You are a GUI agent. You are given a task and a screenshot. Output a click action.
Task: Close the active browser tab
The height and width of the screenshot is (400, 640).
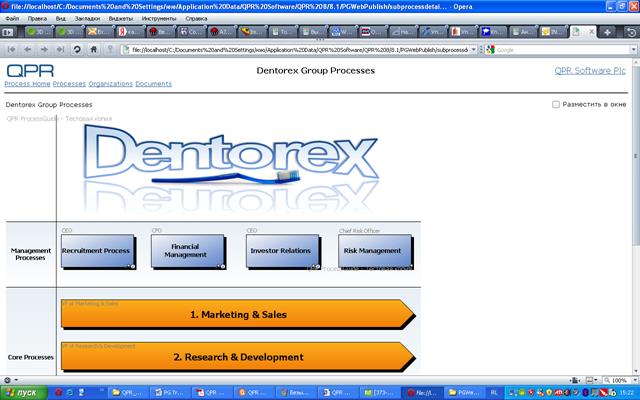pyautogui.click(x=591, y=31)
